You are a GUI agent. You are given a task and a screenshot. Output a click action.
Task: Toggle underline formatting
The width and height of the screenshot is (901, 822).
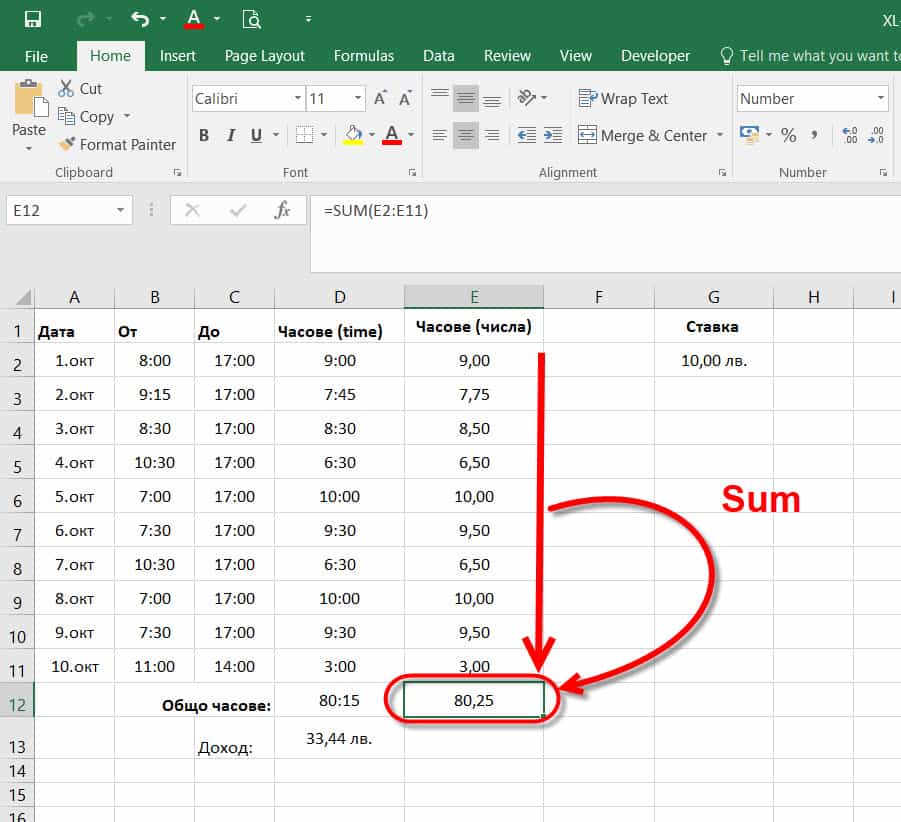tap(256, 136)
